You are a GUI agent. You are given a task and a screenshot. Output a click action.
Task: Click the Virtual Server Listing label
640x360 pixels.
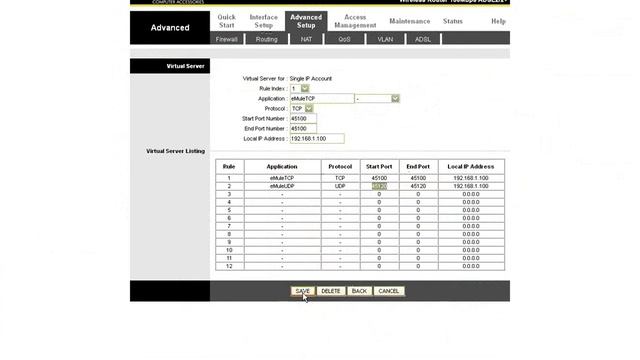click(x=176, y=151)
